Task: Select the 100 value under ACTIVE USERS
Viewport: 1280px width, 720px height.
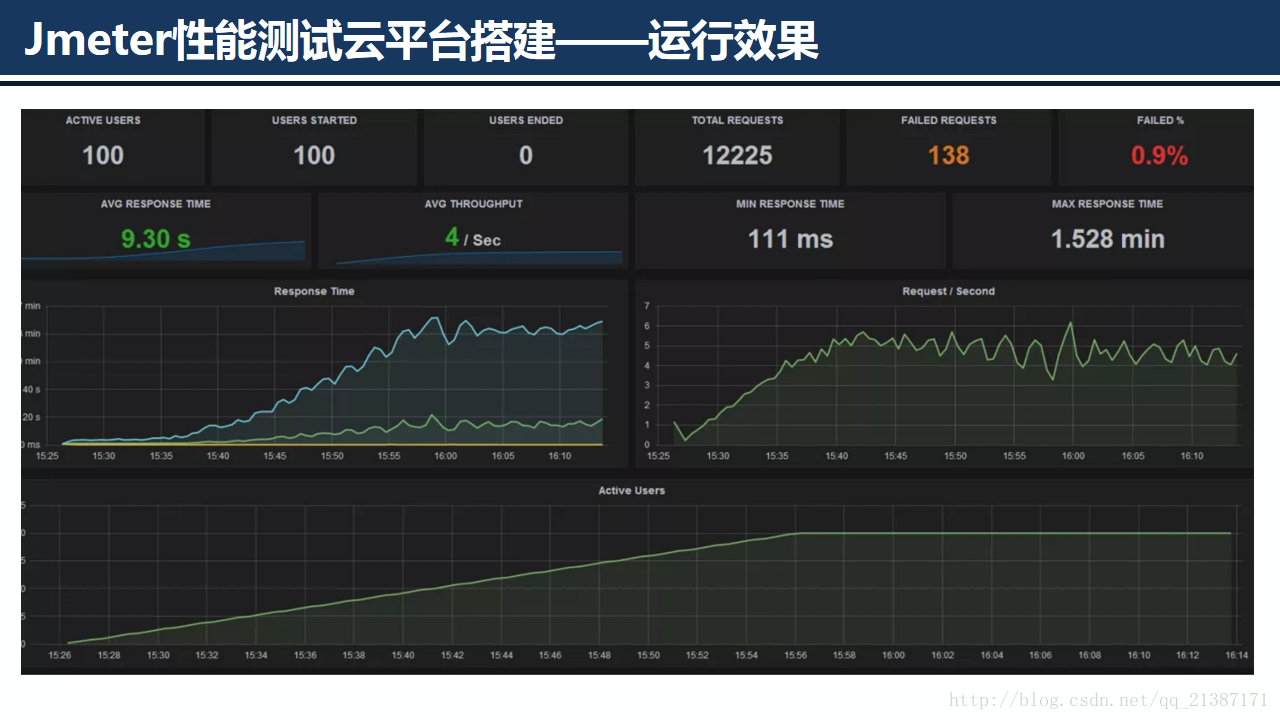Action: pos(103,155)
